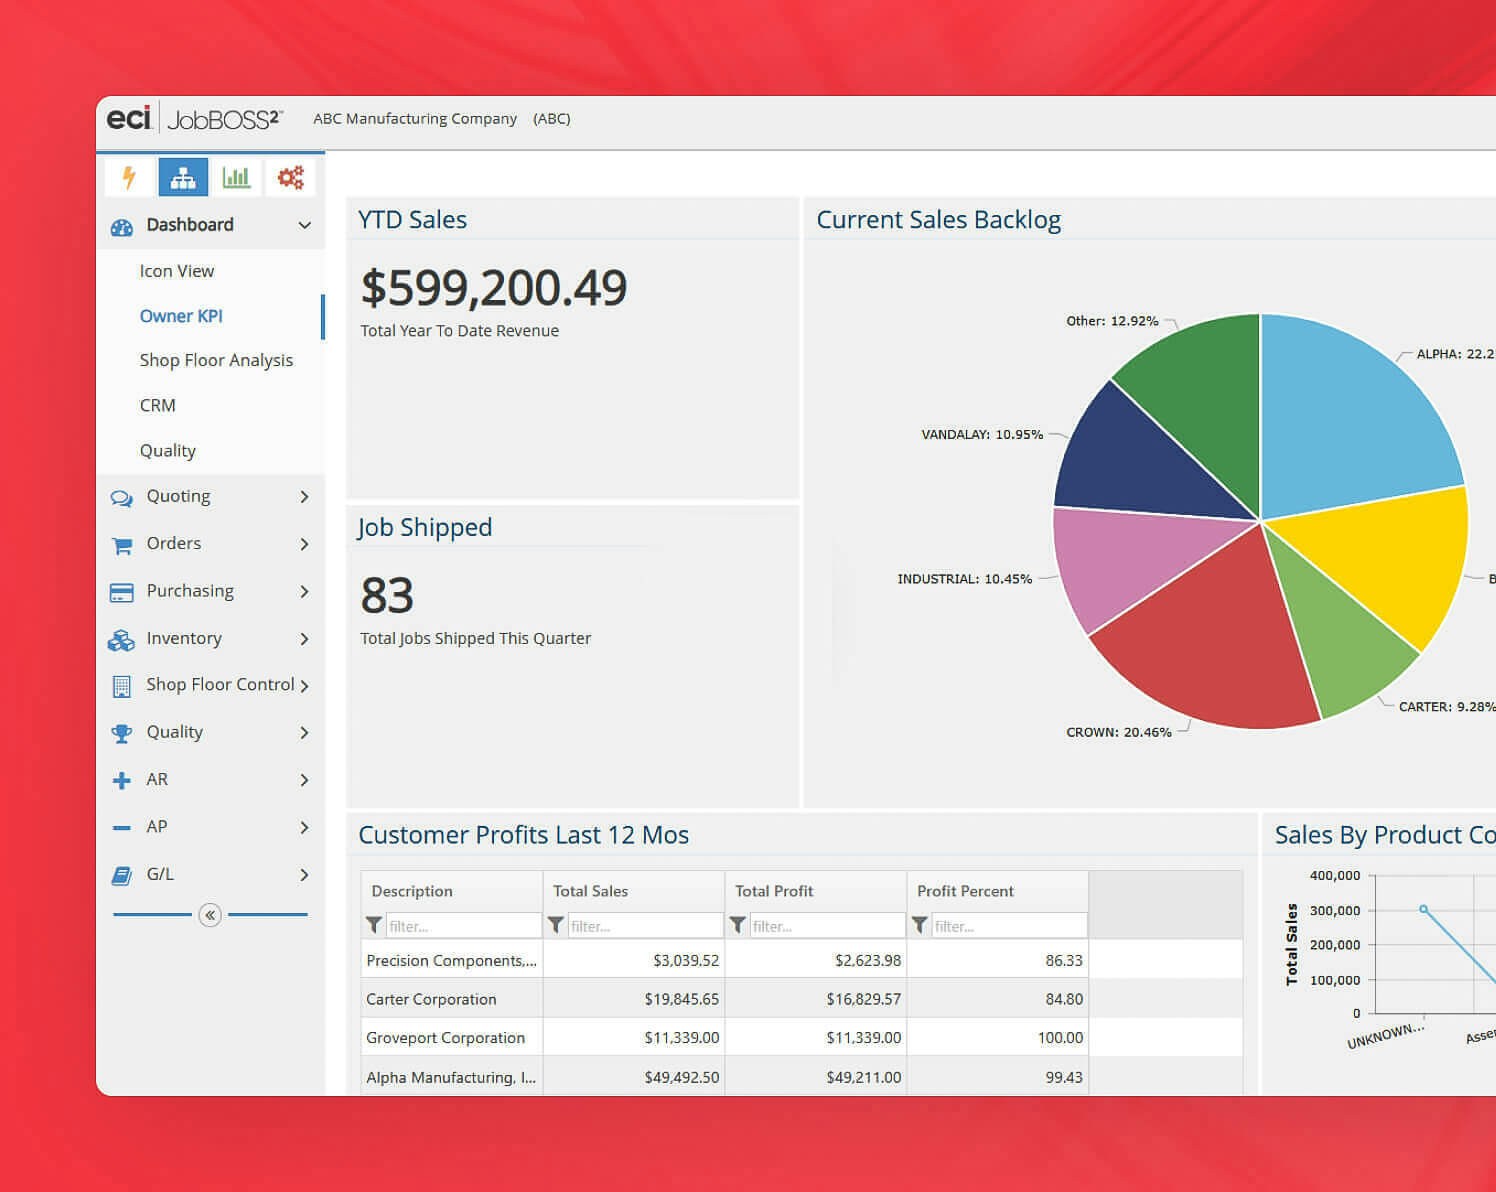Image resolution: width=1496 pixels, height=1192 pixels.
Task: Select the Alpha Manufacturing table row
Action: [x=801, y=1077]
